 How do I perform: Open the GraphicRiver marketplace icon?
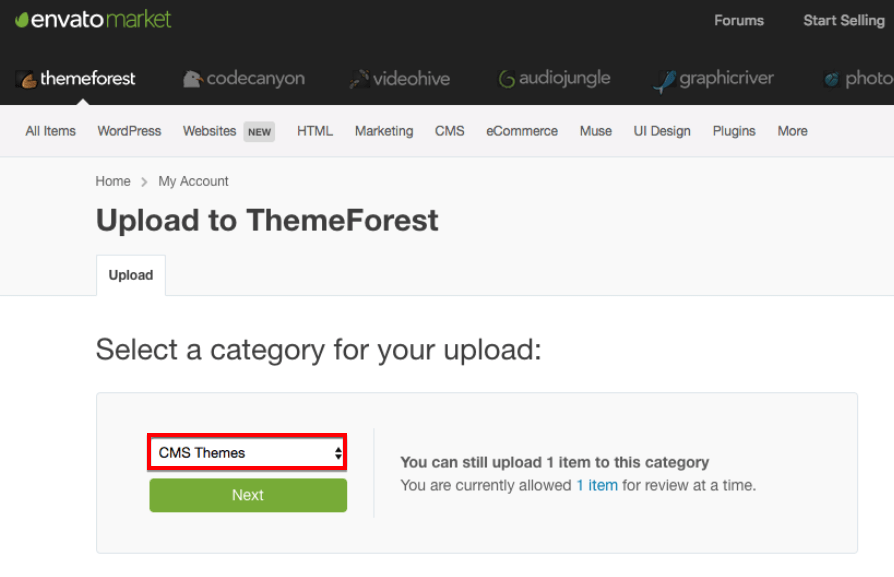(x=665, y=81)
